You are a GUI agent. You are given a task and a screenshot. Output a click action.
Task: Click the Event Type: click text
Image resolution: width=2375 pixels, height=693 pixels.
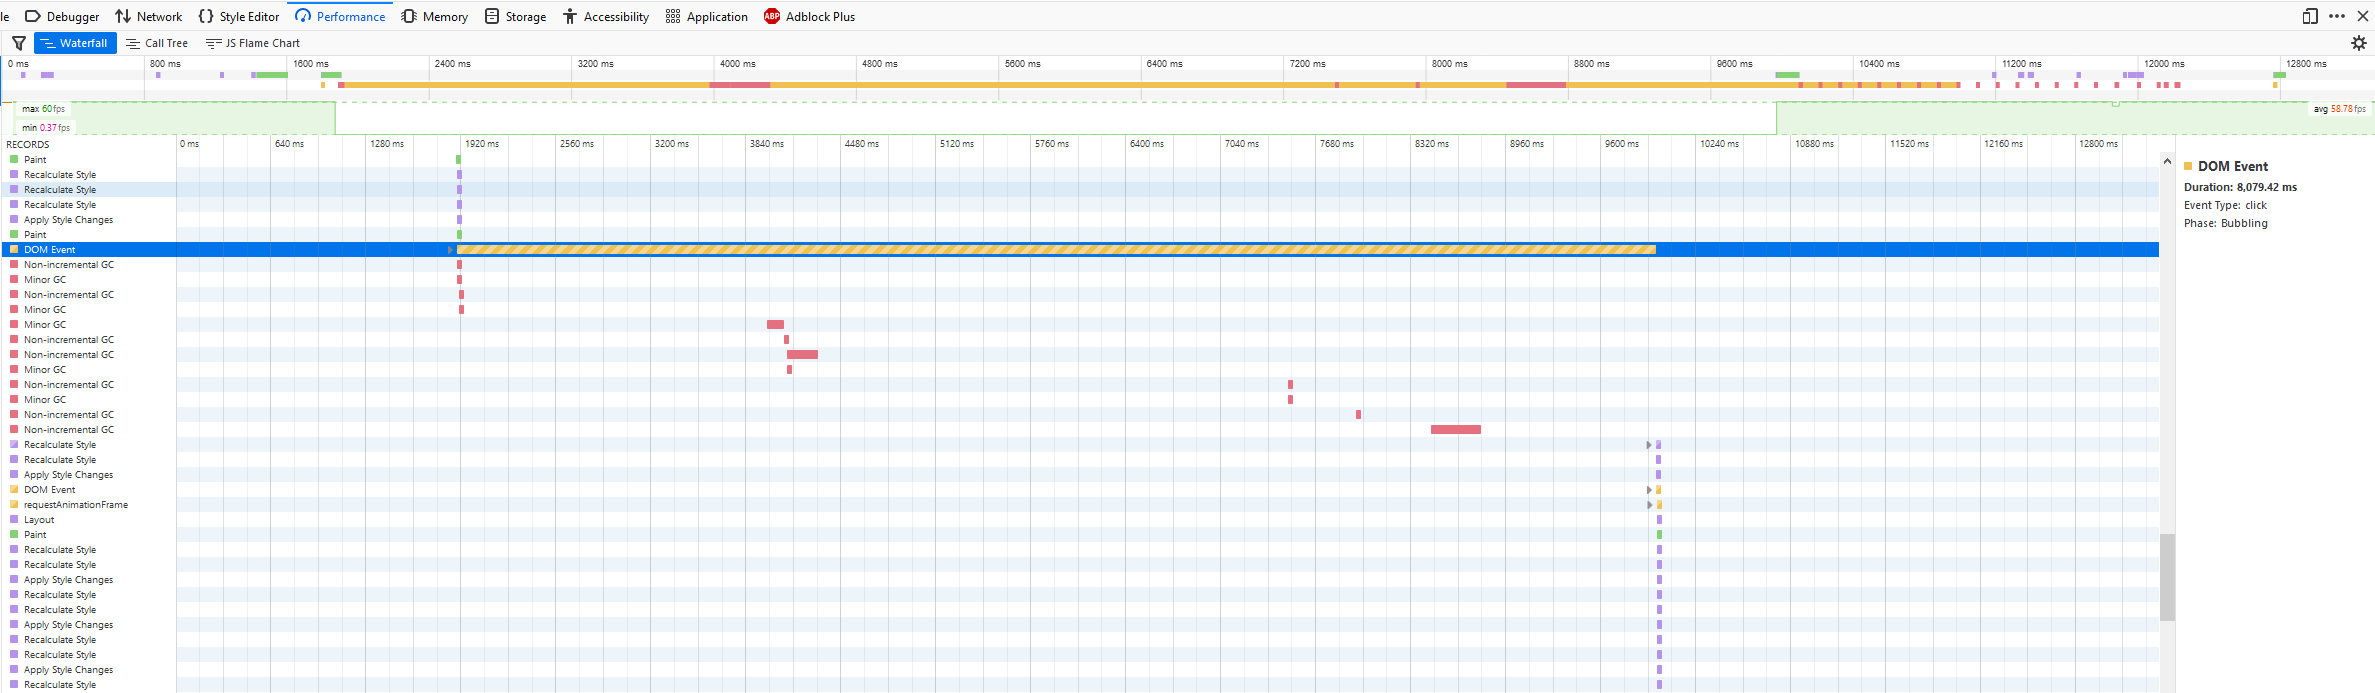(x=2225, y=205)
